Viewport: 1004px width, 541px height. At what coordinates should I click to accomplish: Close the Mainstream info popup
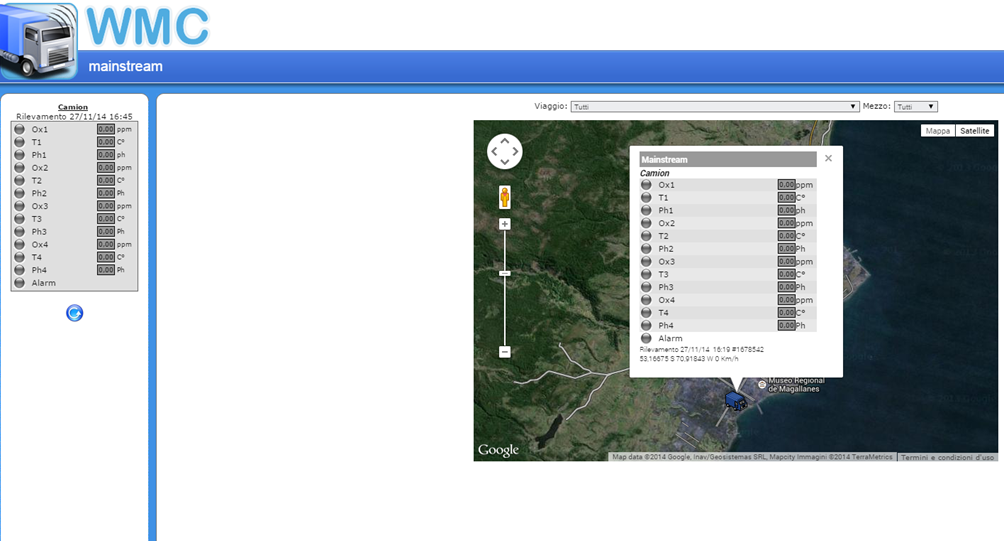828,158
